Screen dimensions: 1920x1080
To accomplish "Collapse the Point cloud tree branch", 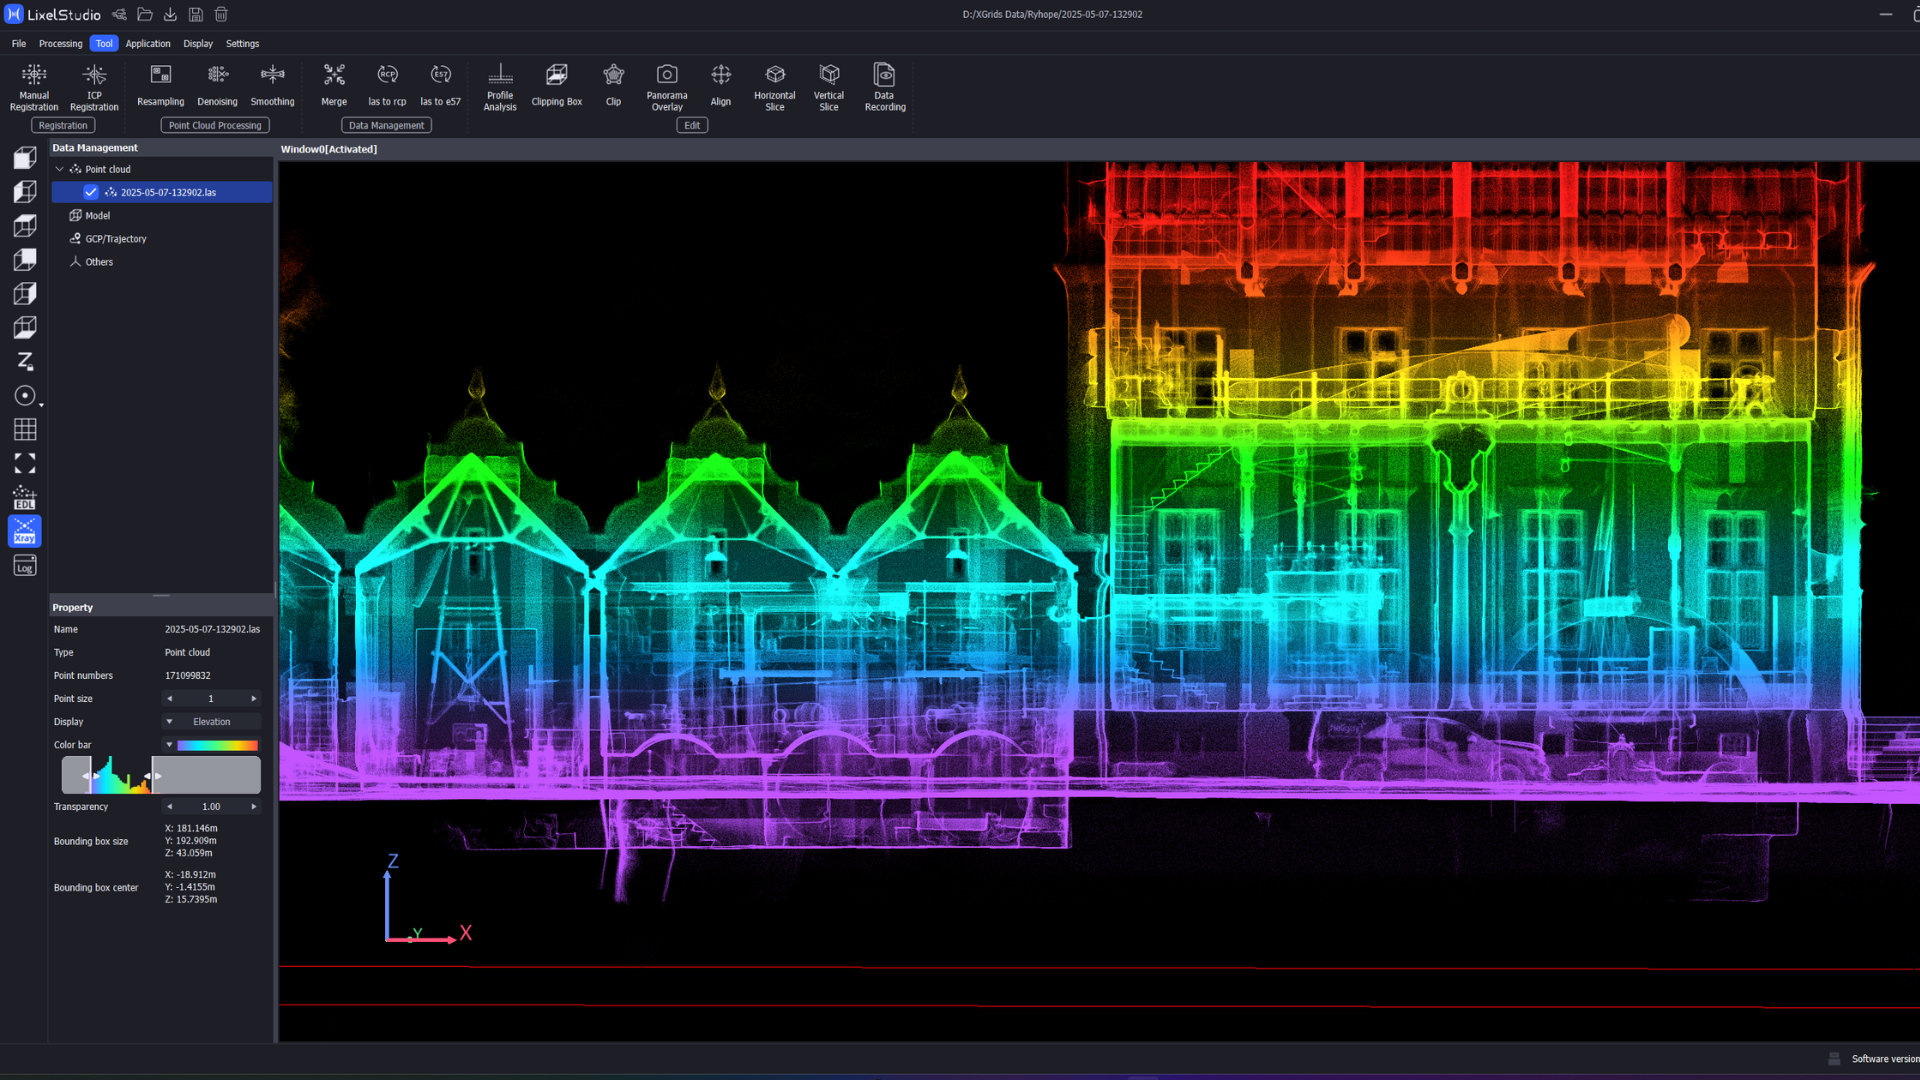I will pos(60,168).
